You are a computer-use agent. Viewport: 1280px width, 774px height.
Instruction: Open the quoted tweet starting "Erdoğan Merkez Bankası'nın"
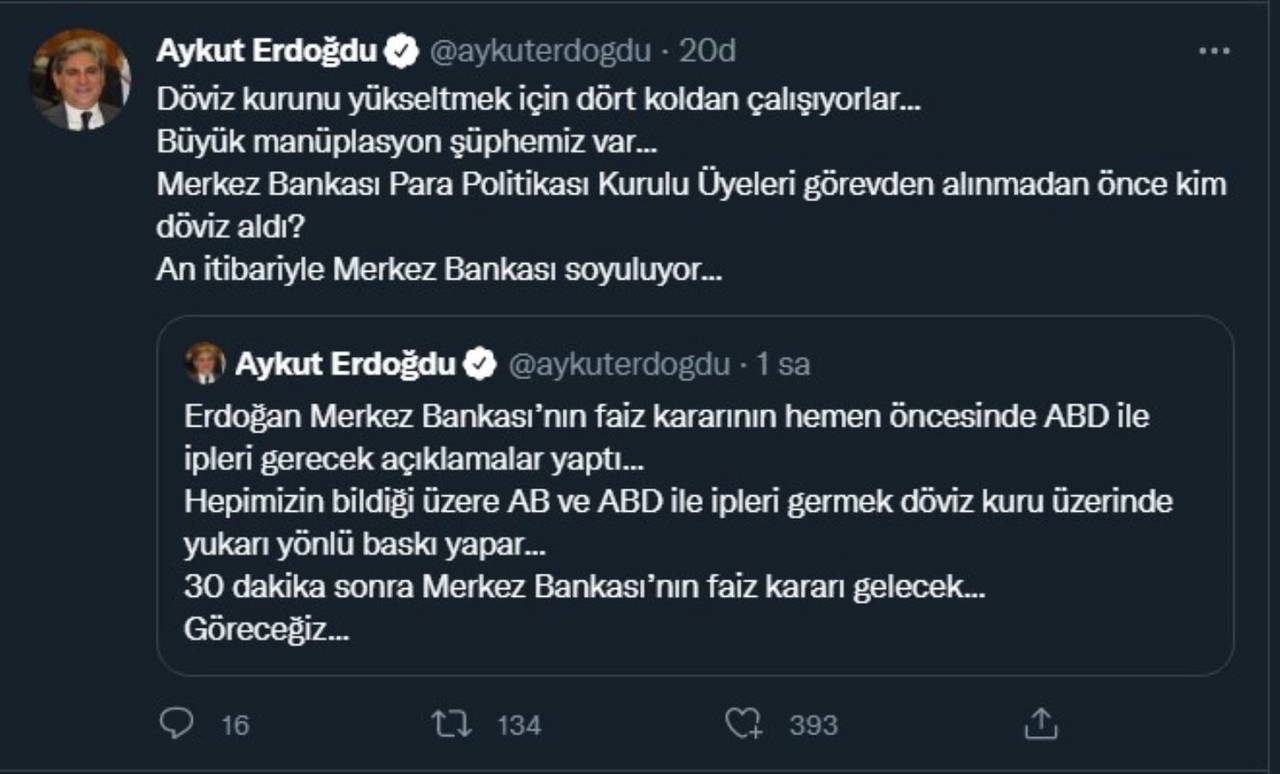pos(694,520)
